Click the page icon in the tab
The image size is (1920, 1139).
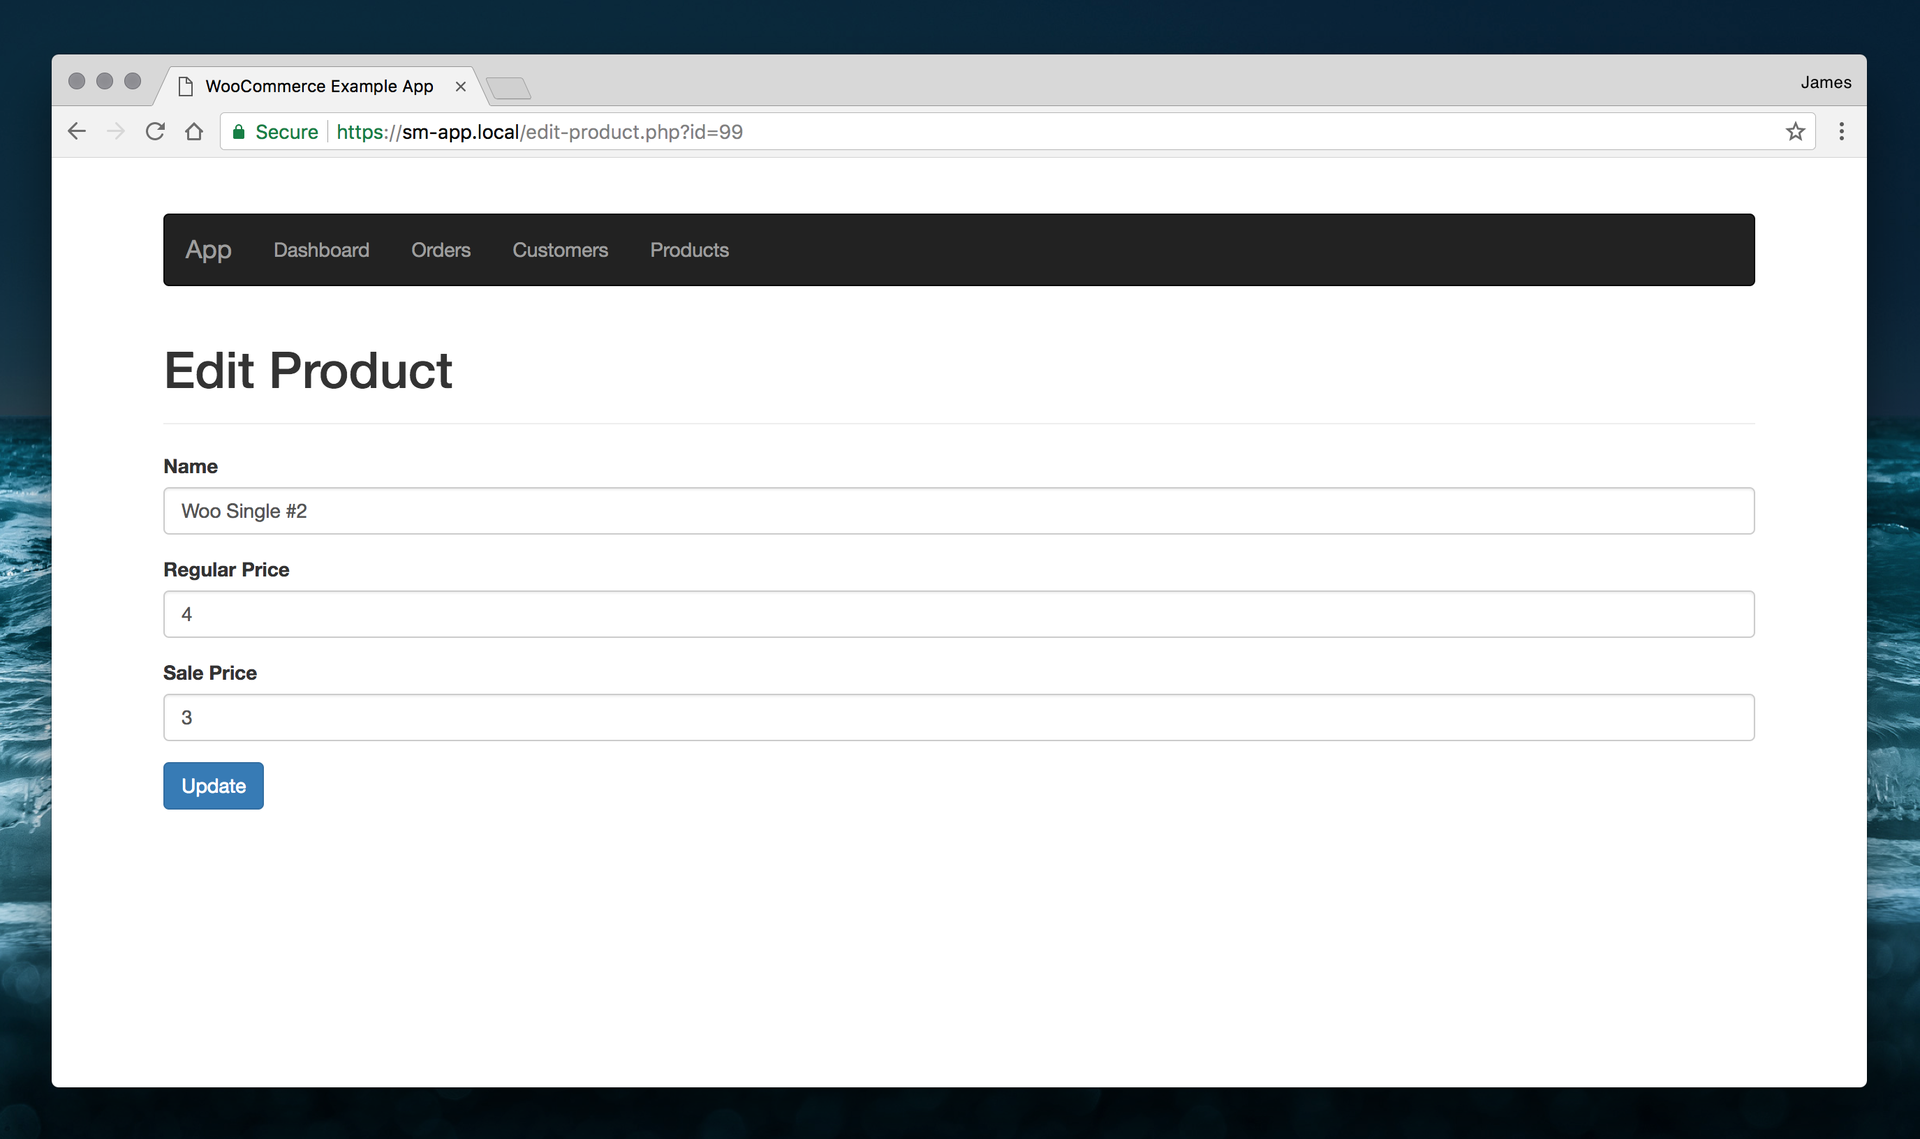184,86
